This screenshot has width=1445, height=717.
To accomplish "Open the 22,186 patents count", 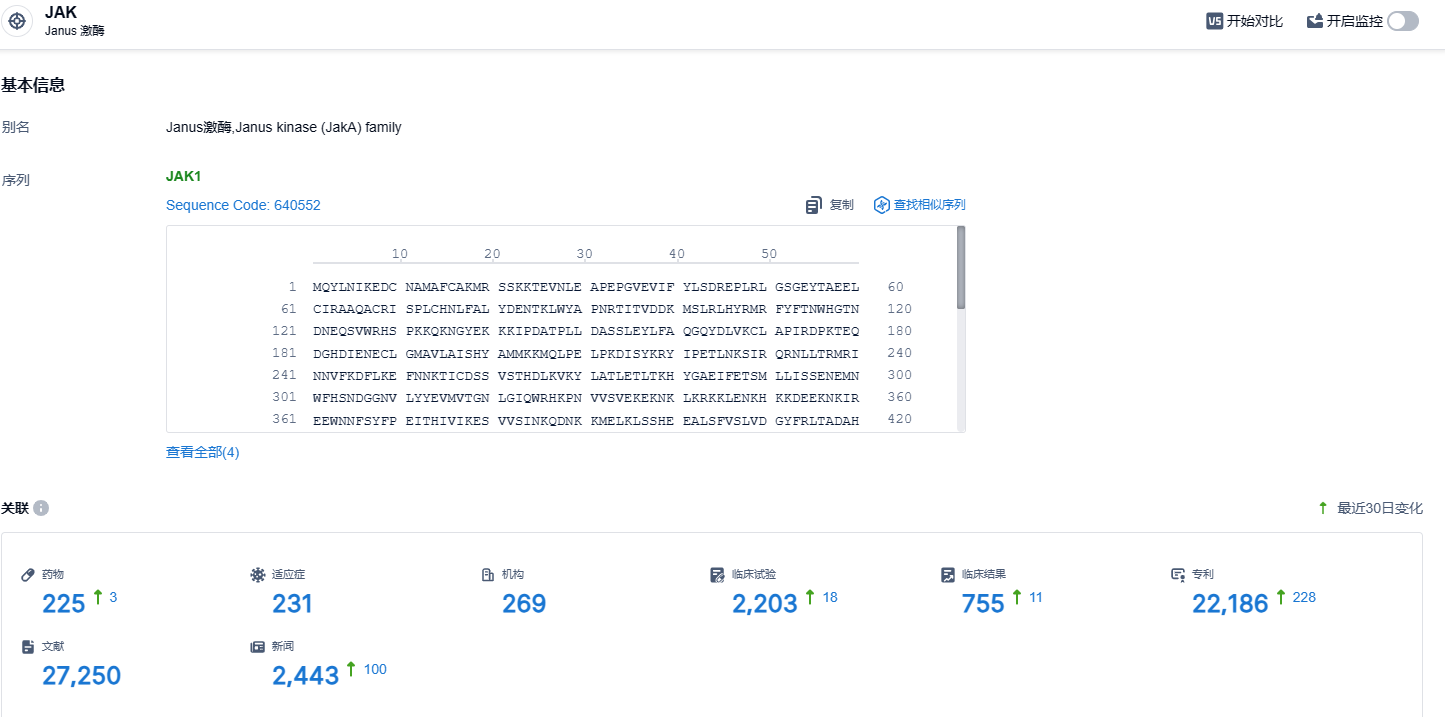I will click(1229, 603).
